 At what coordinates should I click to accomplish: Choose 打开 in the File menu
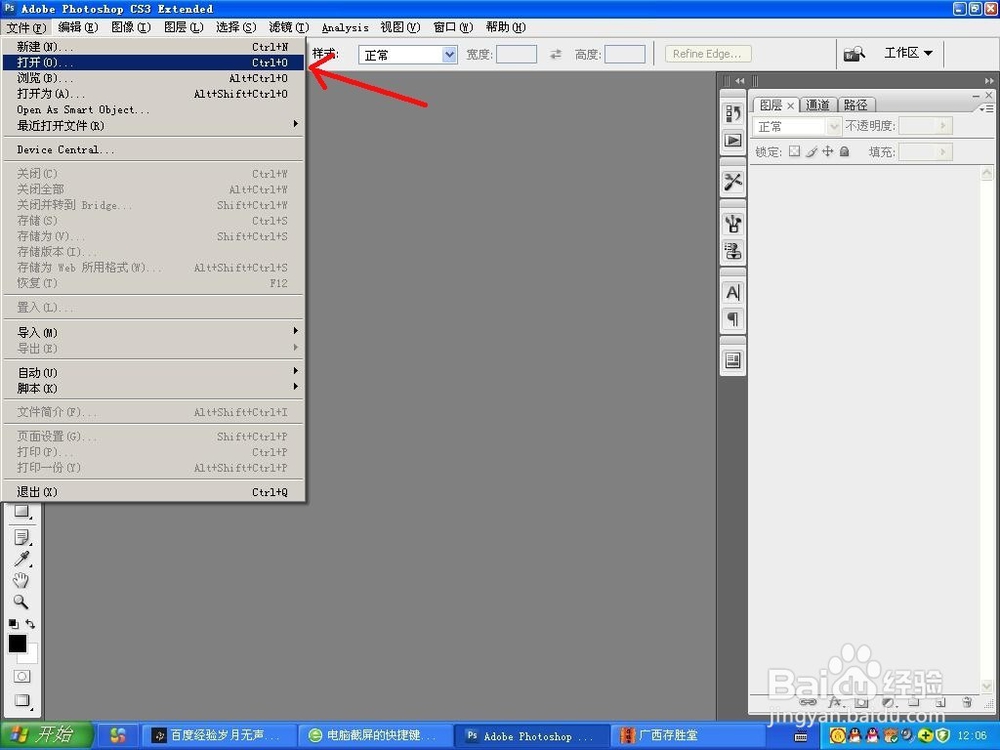coord(153,62)
